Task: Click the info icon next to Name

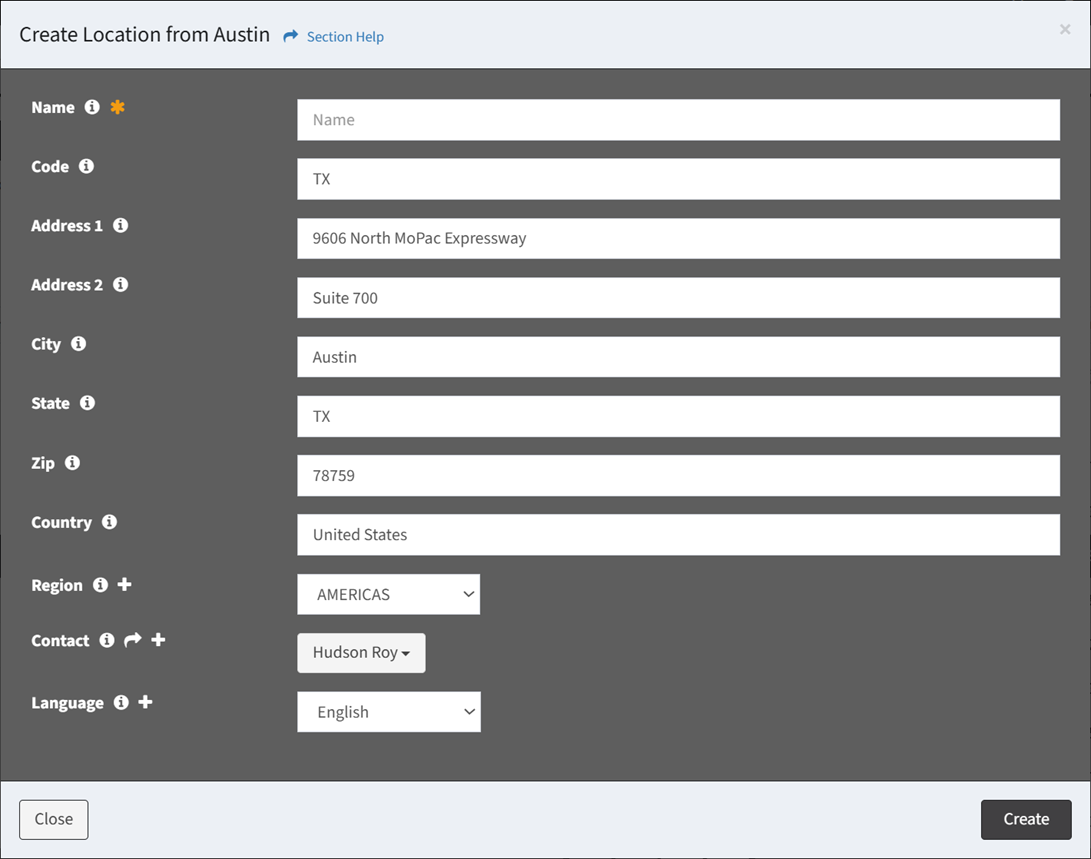Action: tap(92, 107)
